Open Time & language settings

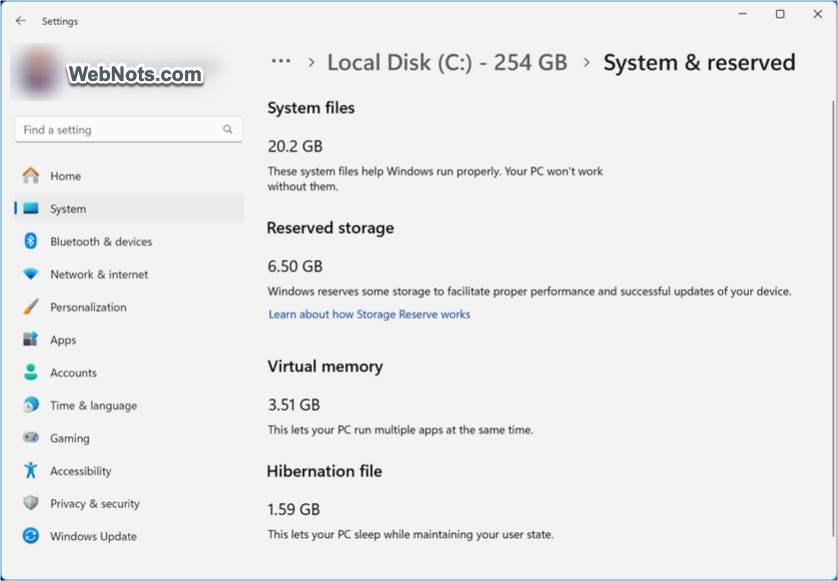(128, 405)
